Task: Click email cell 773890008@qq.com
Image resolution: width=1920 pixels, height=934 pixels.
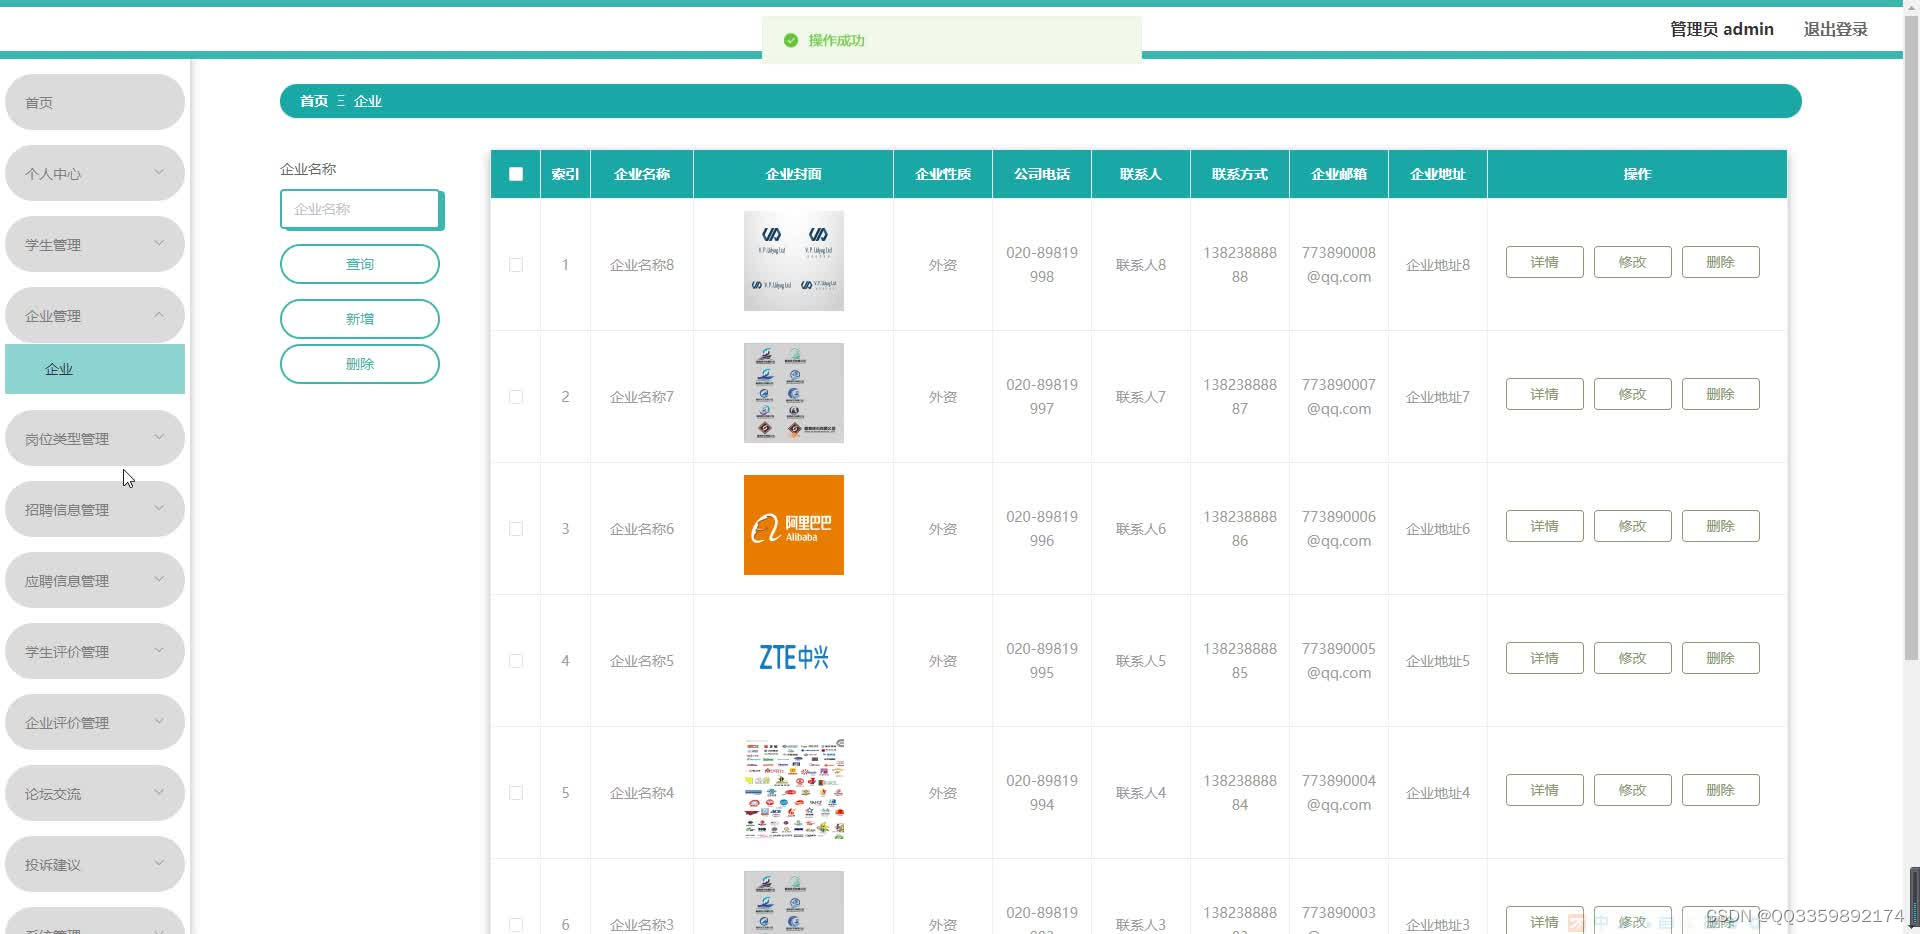Action: click(1339, 265)
